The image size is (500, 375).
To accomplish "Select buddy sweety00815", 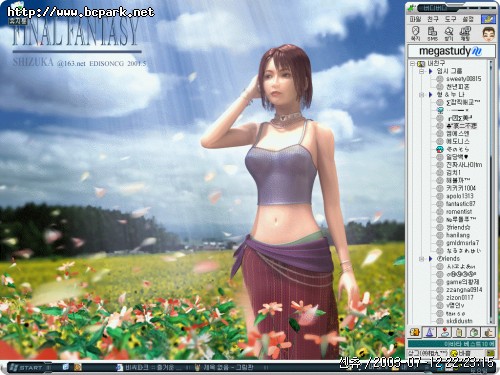I will pos(464,79).
